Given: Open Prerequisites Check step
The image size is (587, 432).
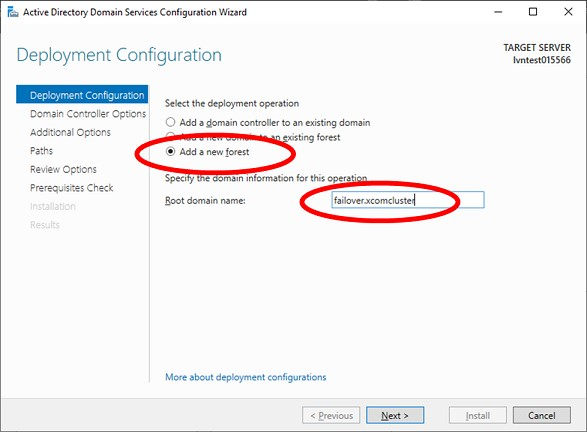Looking at the screenshot, I should click(x=72, y=188).
